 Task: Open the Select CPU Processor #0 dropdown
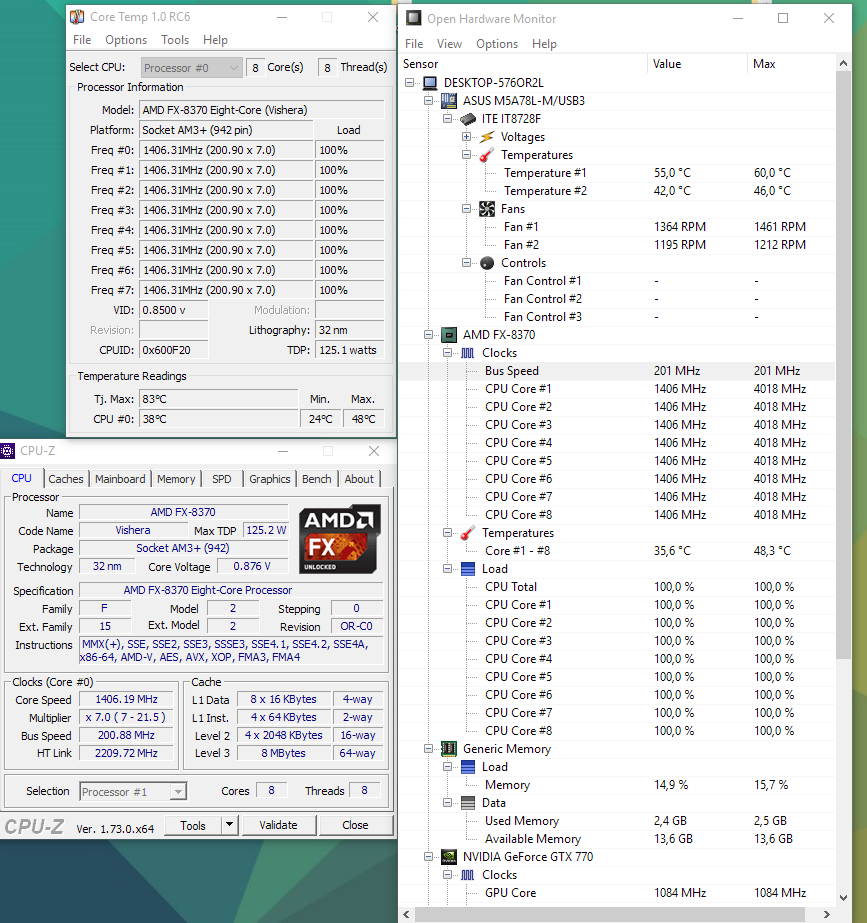point(191,68)
